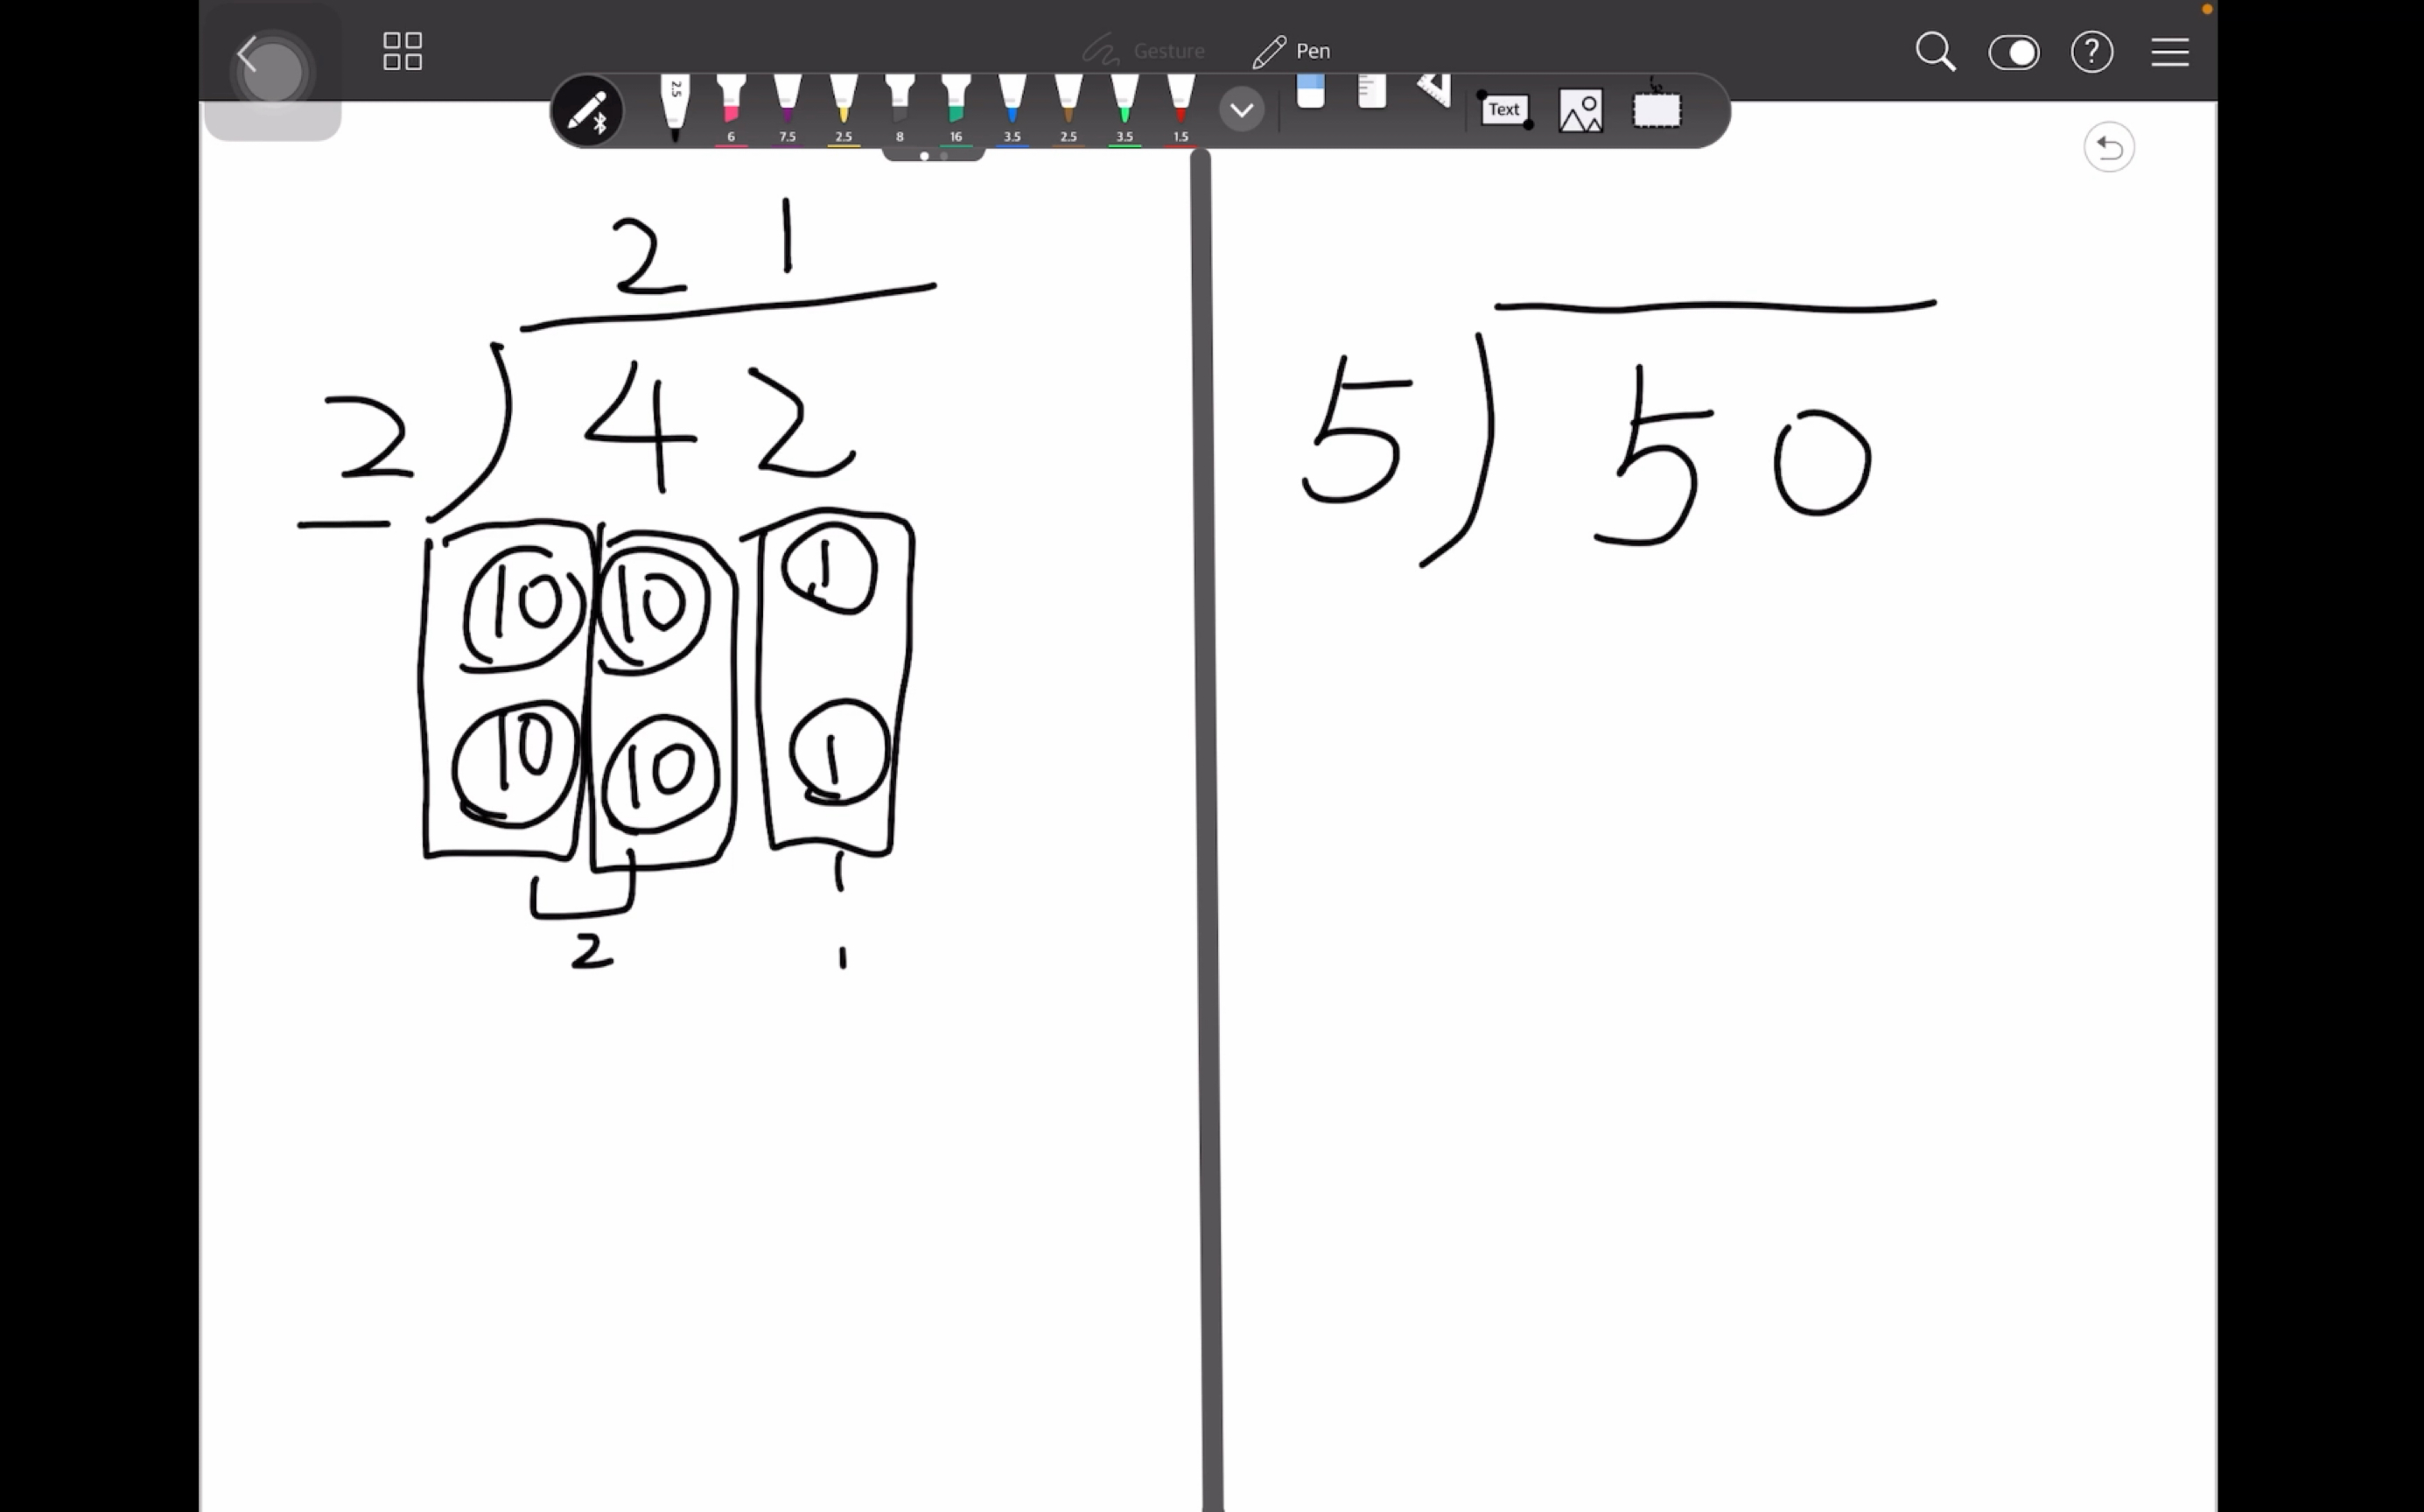
Task: Enable the undo/redo action button
Action: tap(2107, 148)
